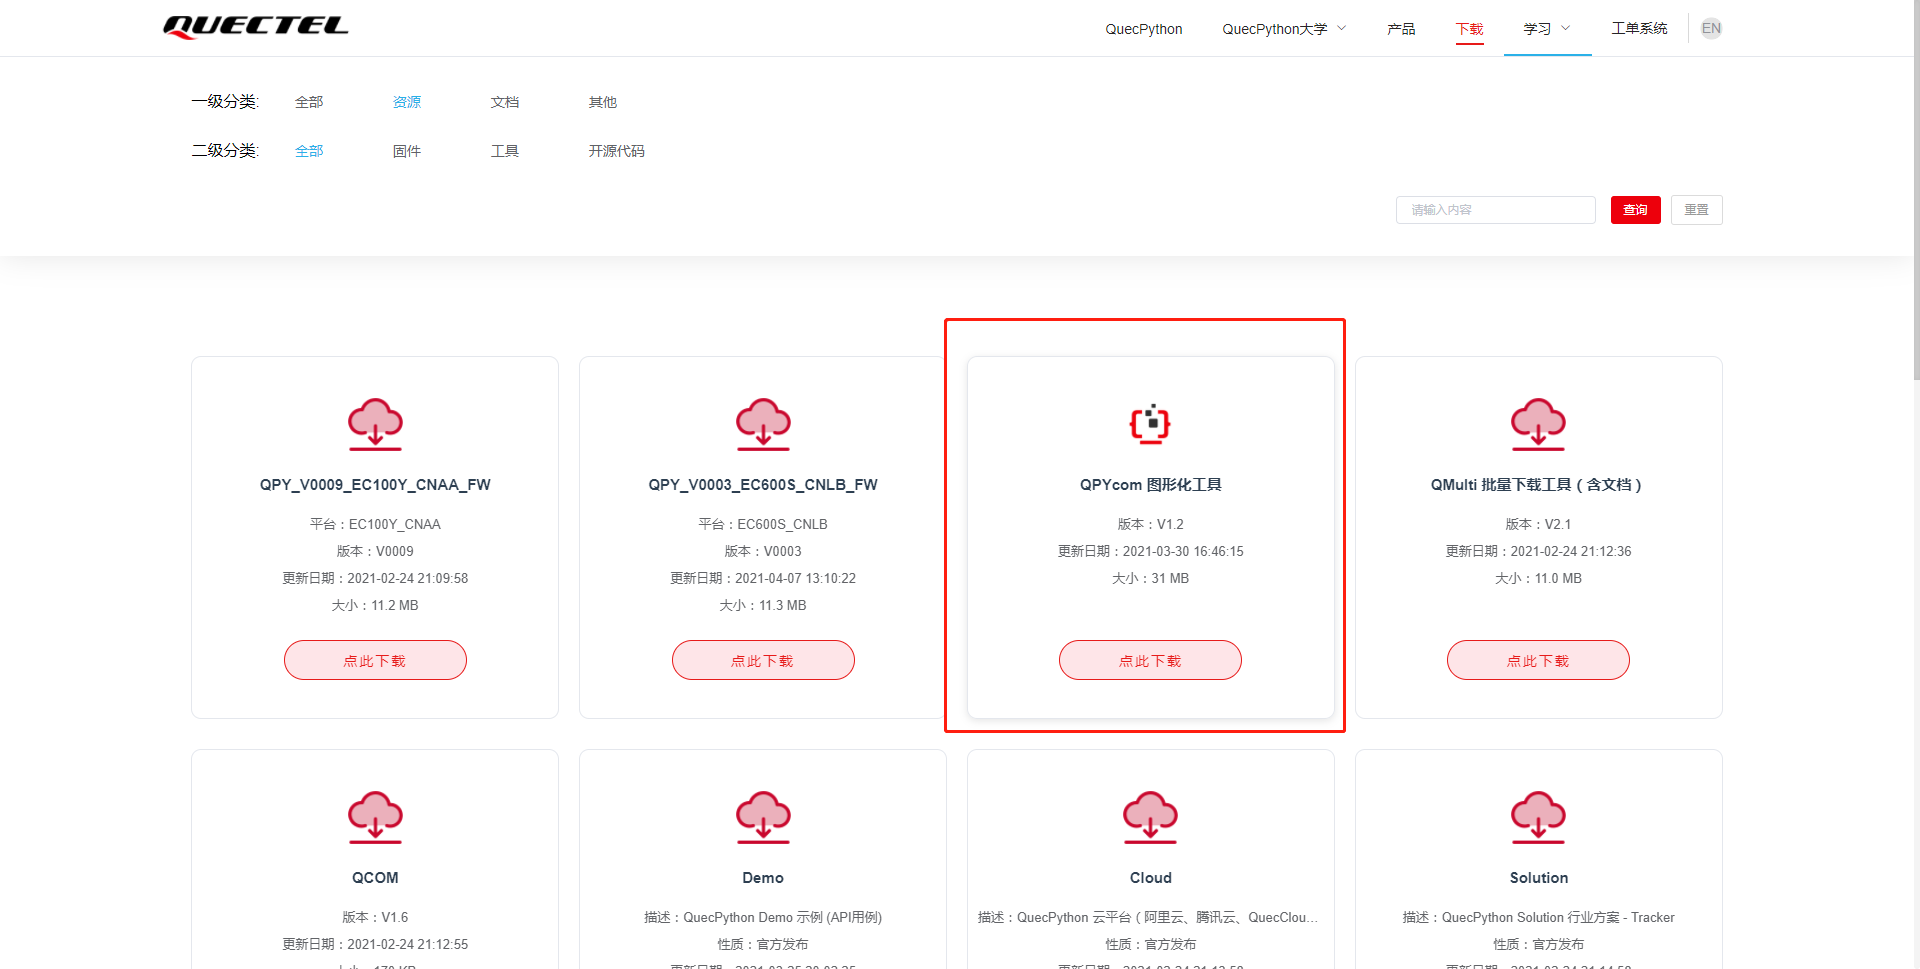1920x969 pixels.
Task: Click 点此下载 for QPY_V0009_EC100Y_CNAA_FW
Action: (x=375, y=660)
